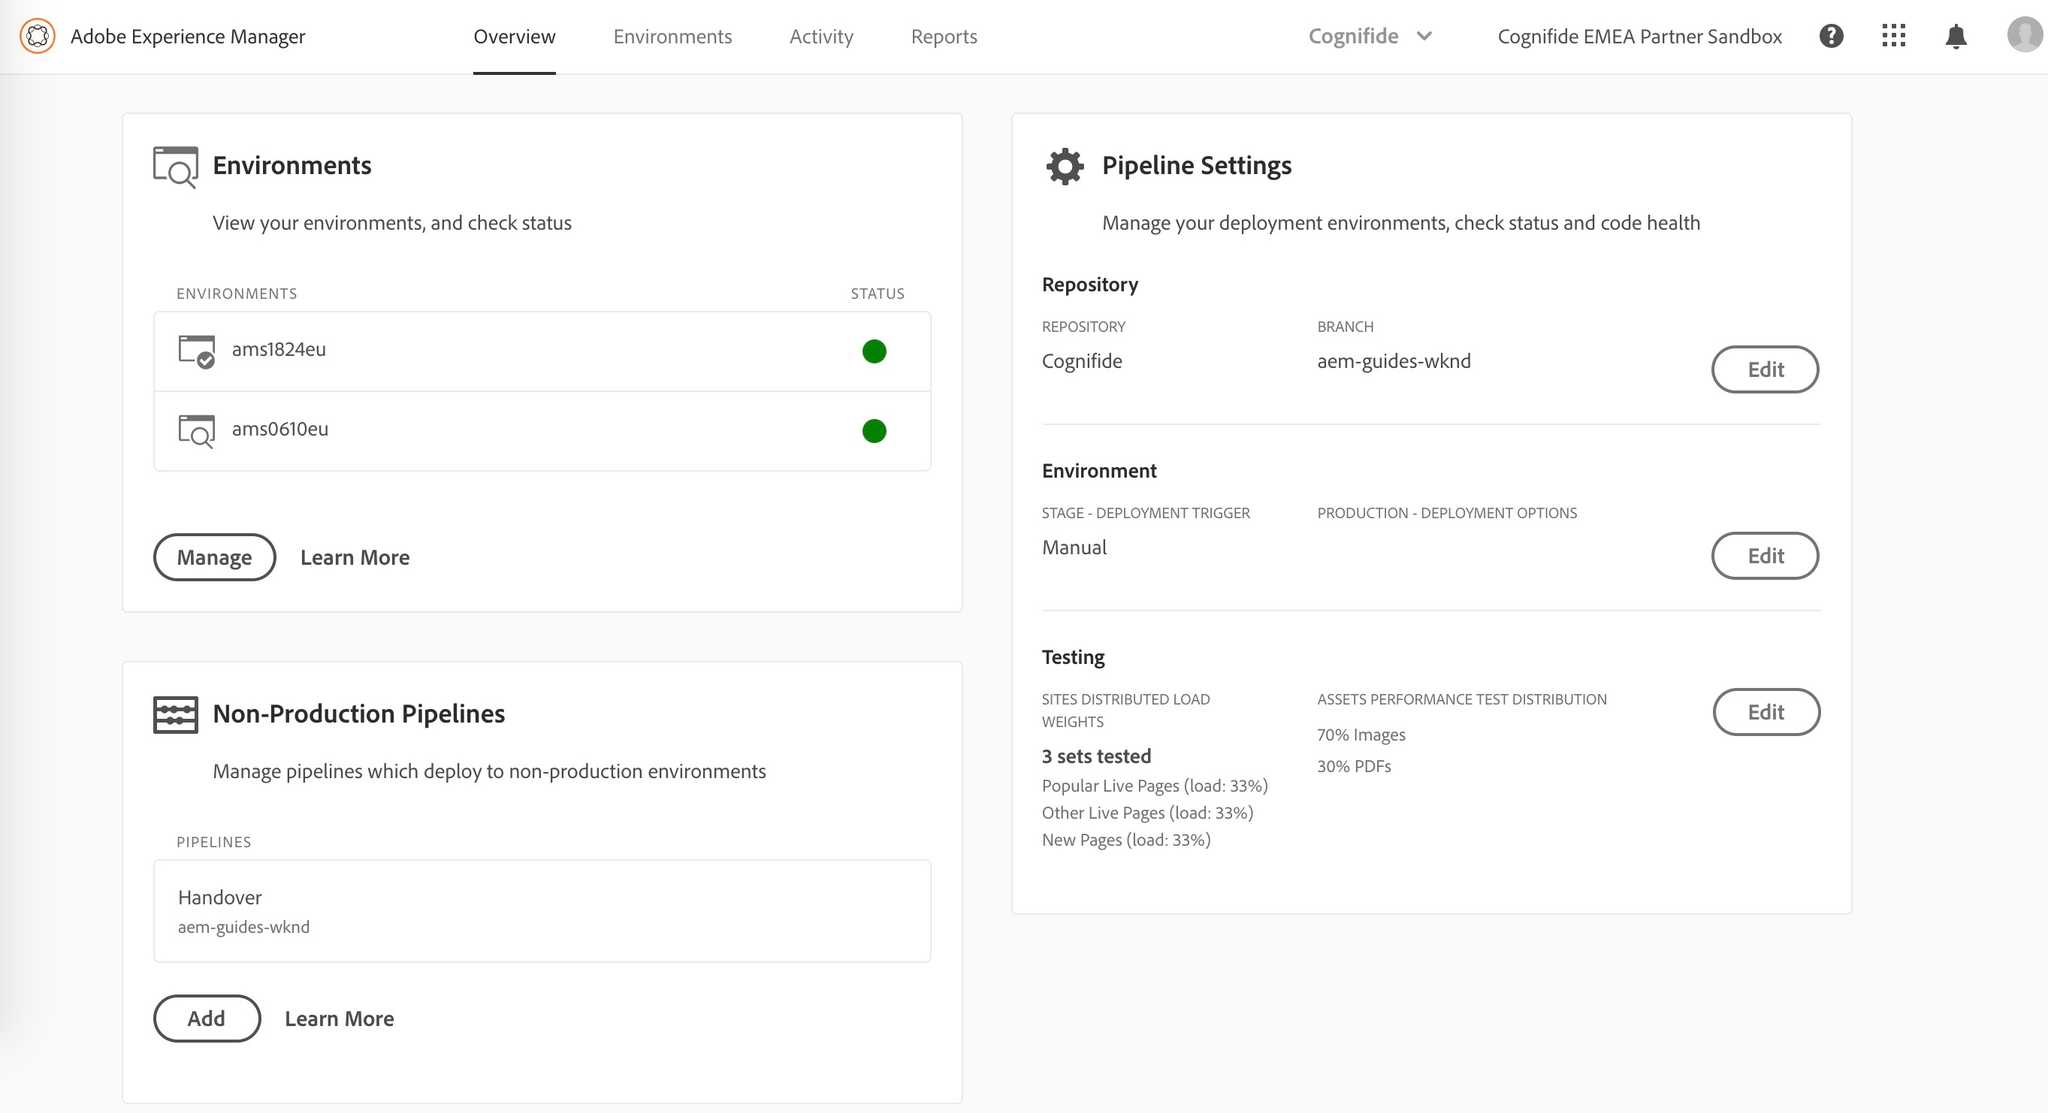Screen dimensions: 2048x1113
Task: Click 'Other Live Pages (load: 33%)' text
Action: click(1147, 813)
